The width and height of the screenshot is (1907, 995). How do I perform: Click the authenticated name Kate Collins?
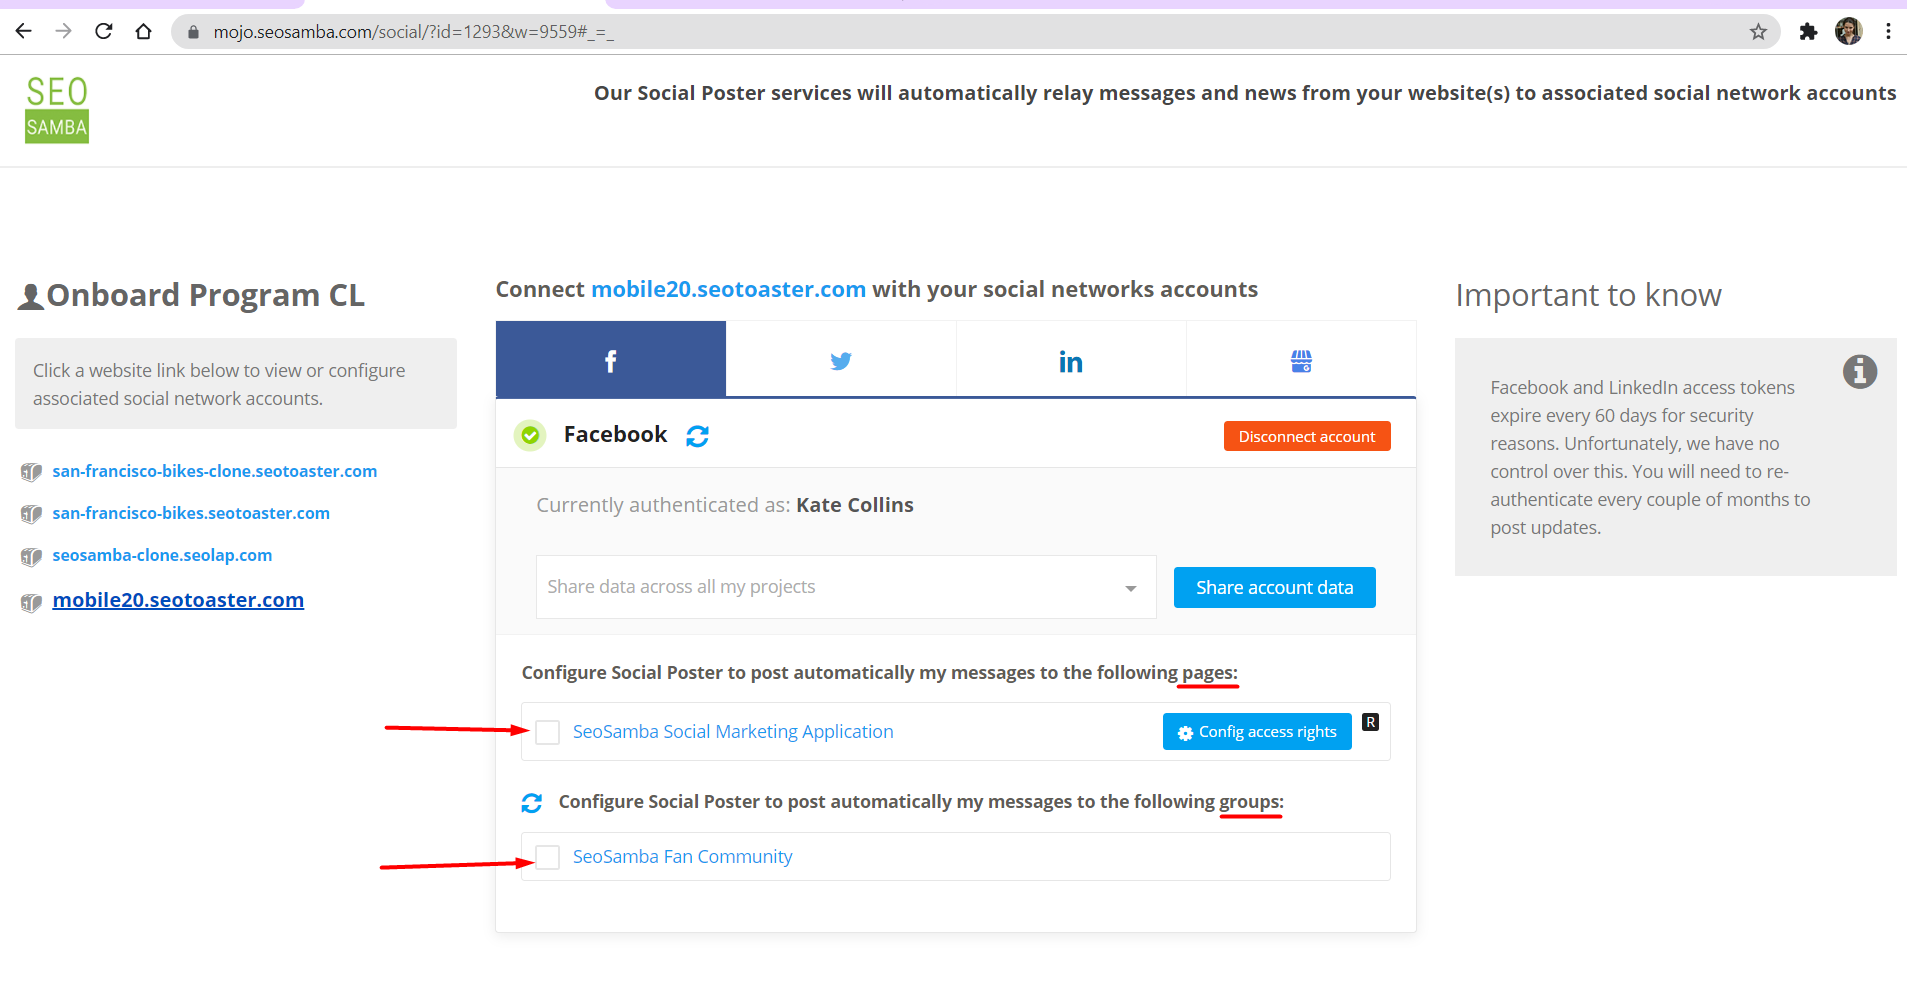tap(855, 505)
